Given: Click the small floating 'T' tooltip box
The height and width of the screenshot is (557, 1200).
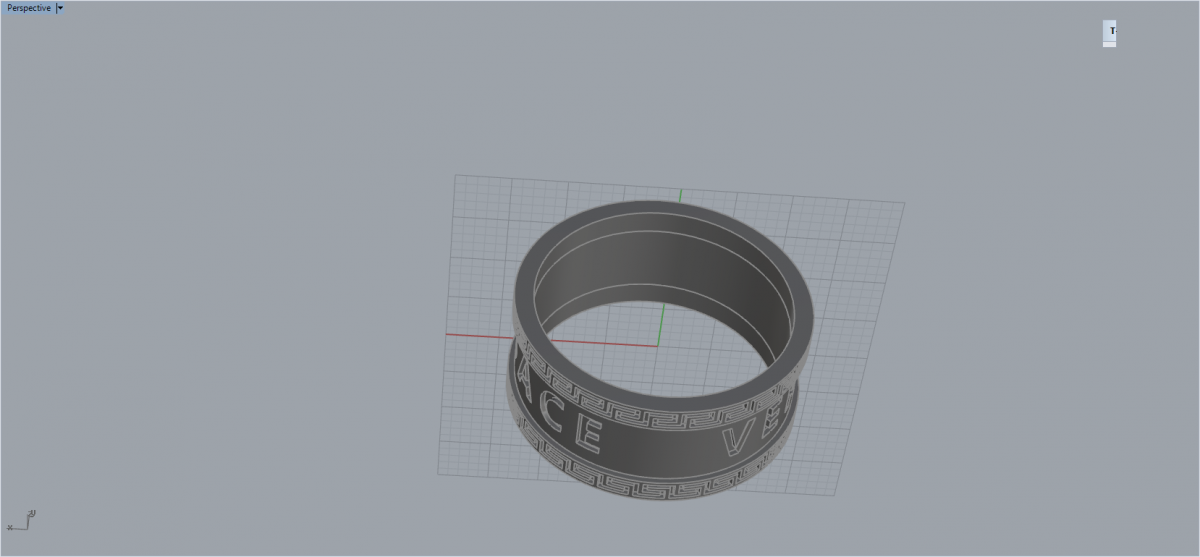Looking at the screenshot, I should 1109,33.
